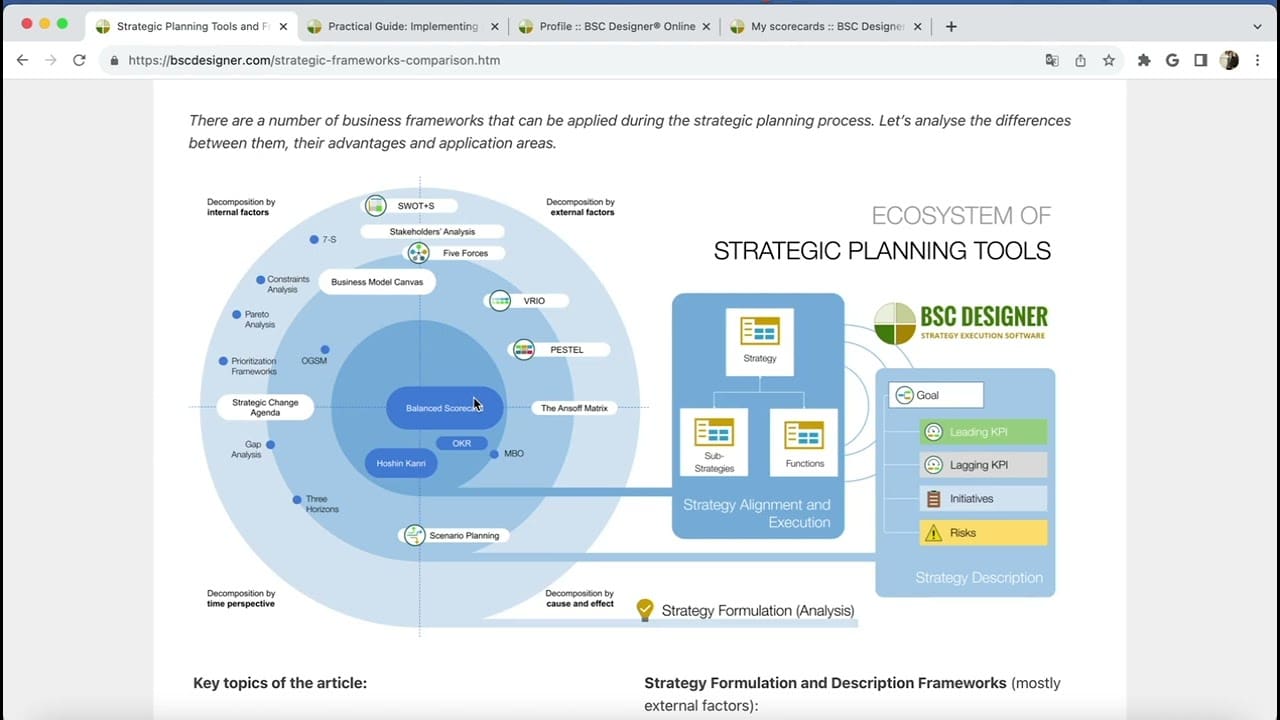Click the PESTEL icon in the diagram
The width and height of the screenshot is (1280, 720).
(x=523, y=350)
